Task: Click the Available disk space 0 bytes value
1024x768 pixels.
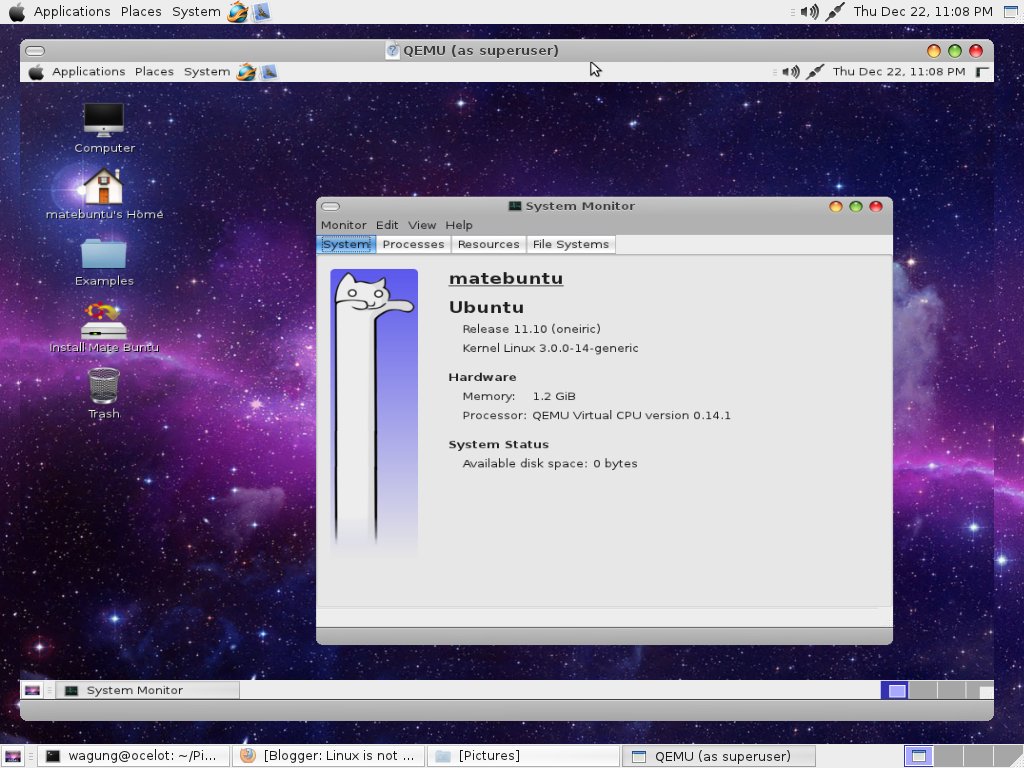Action: tap(615, 464)
